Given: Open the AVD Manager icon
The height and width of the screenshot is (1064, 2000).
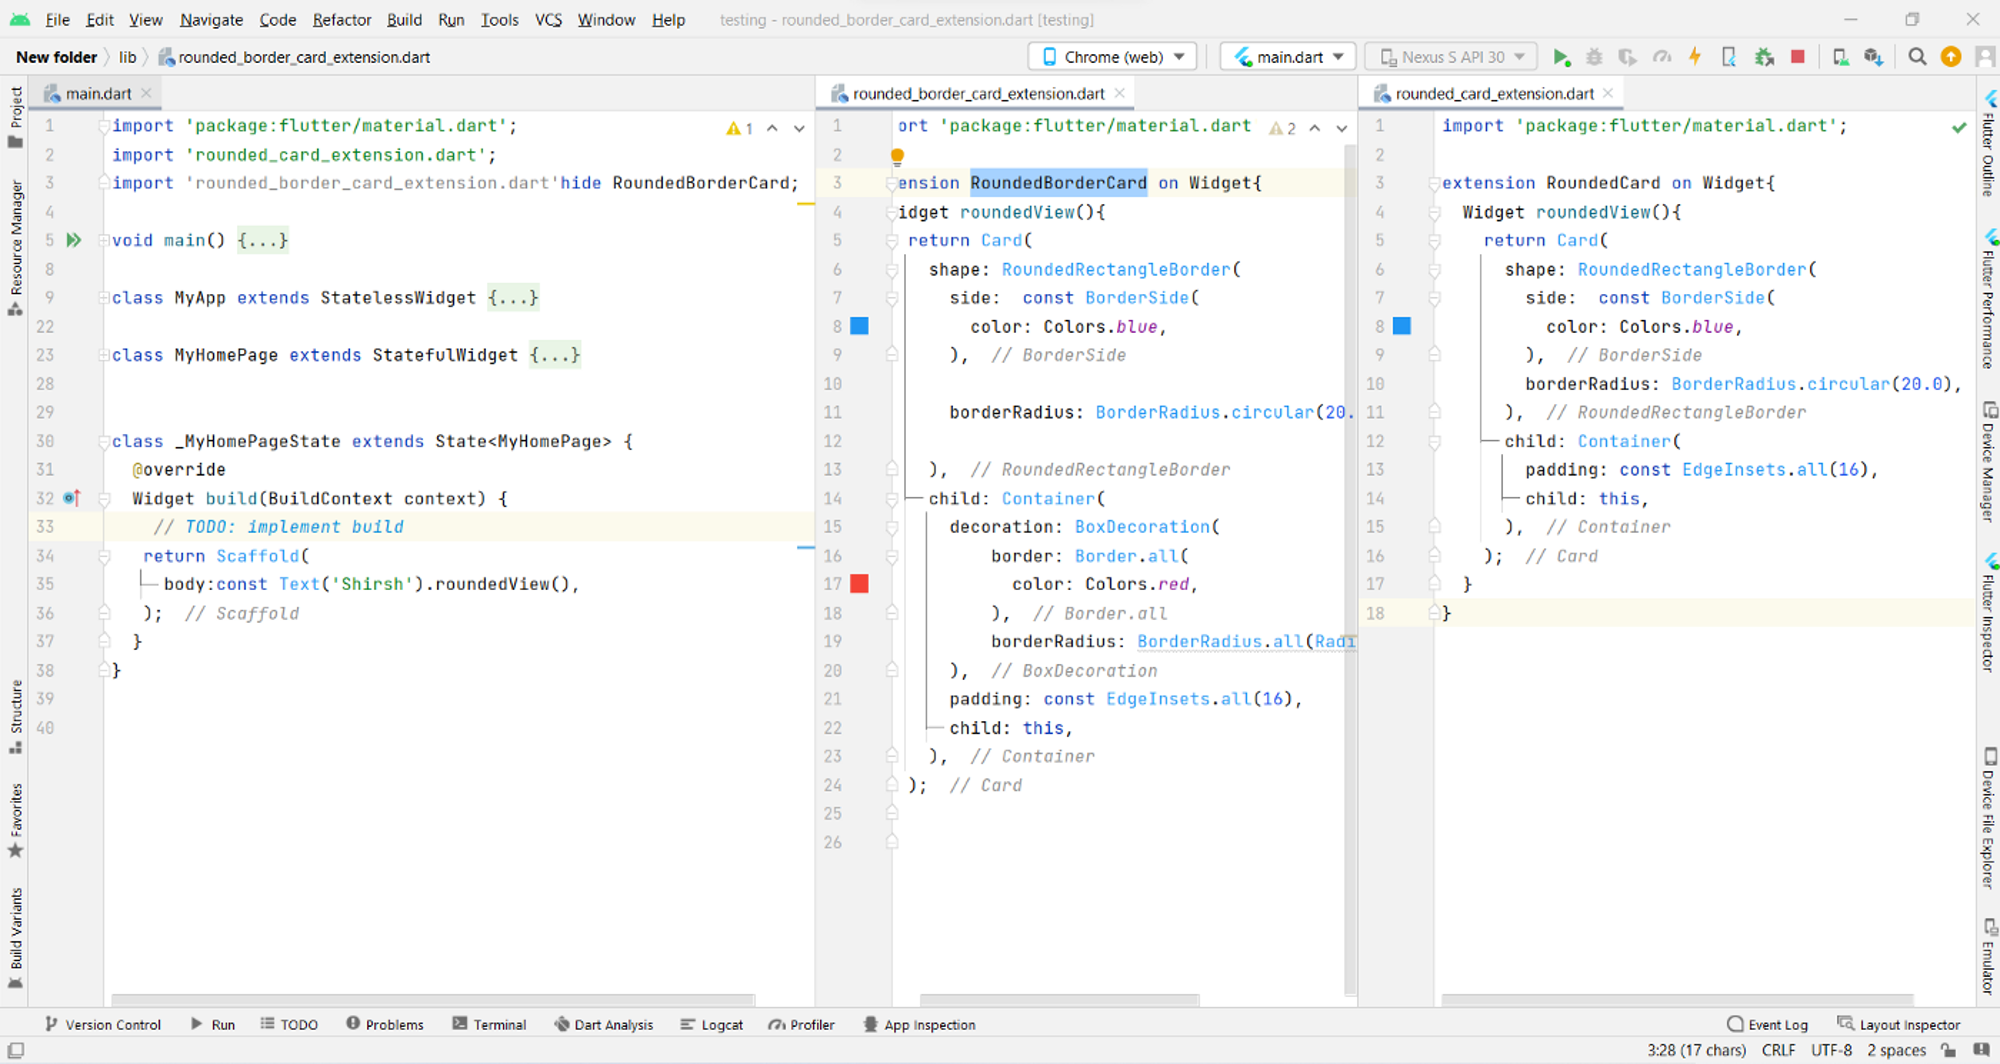Looking at the screenshot, I should (1840, 57).
